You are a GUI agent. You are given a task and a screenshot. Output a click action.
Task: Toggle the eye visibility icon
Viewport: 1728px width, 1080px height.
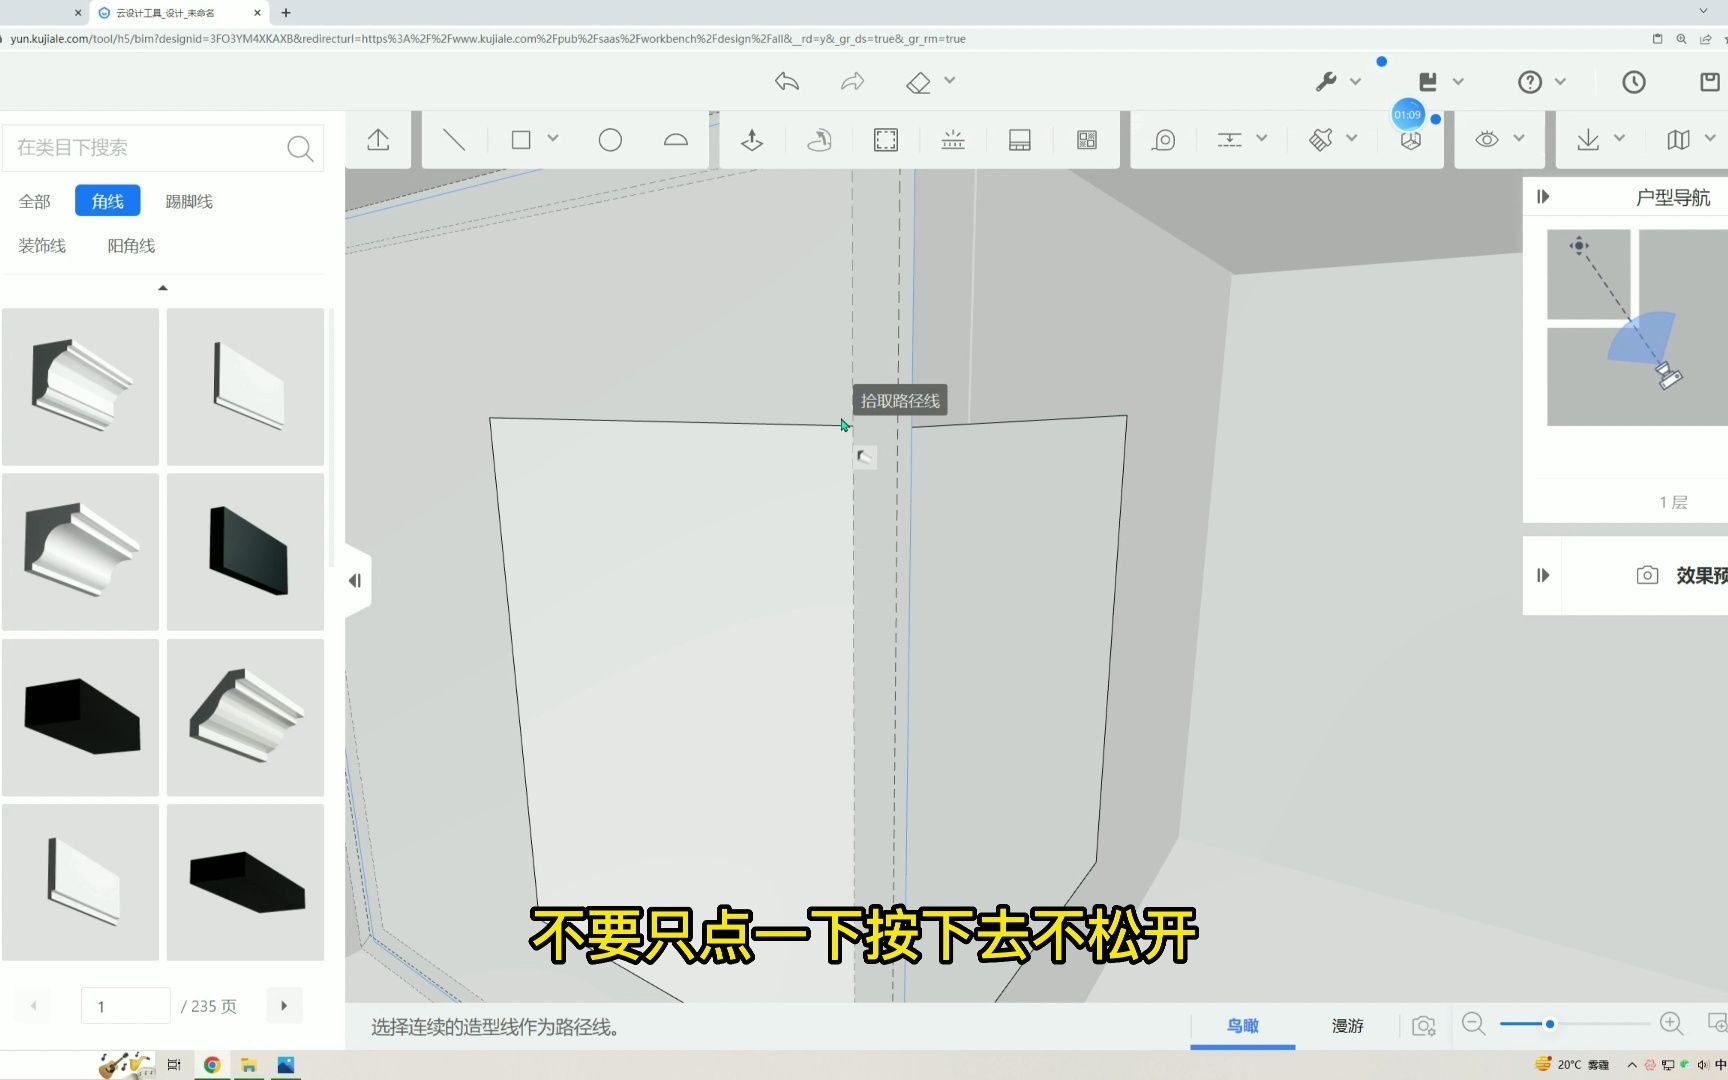(1487, 140)
